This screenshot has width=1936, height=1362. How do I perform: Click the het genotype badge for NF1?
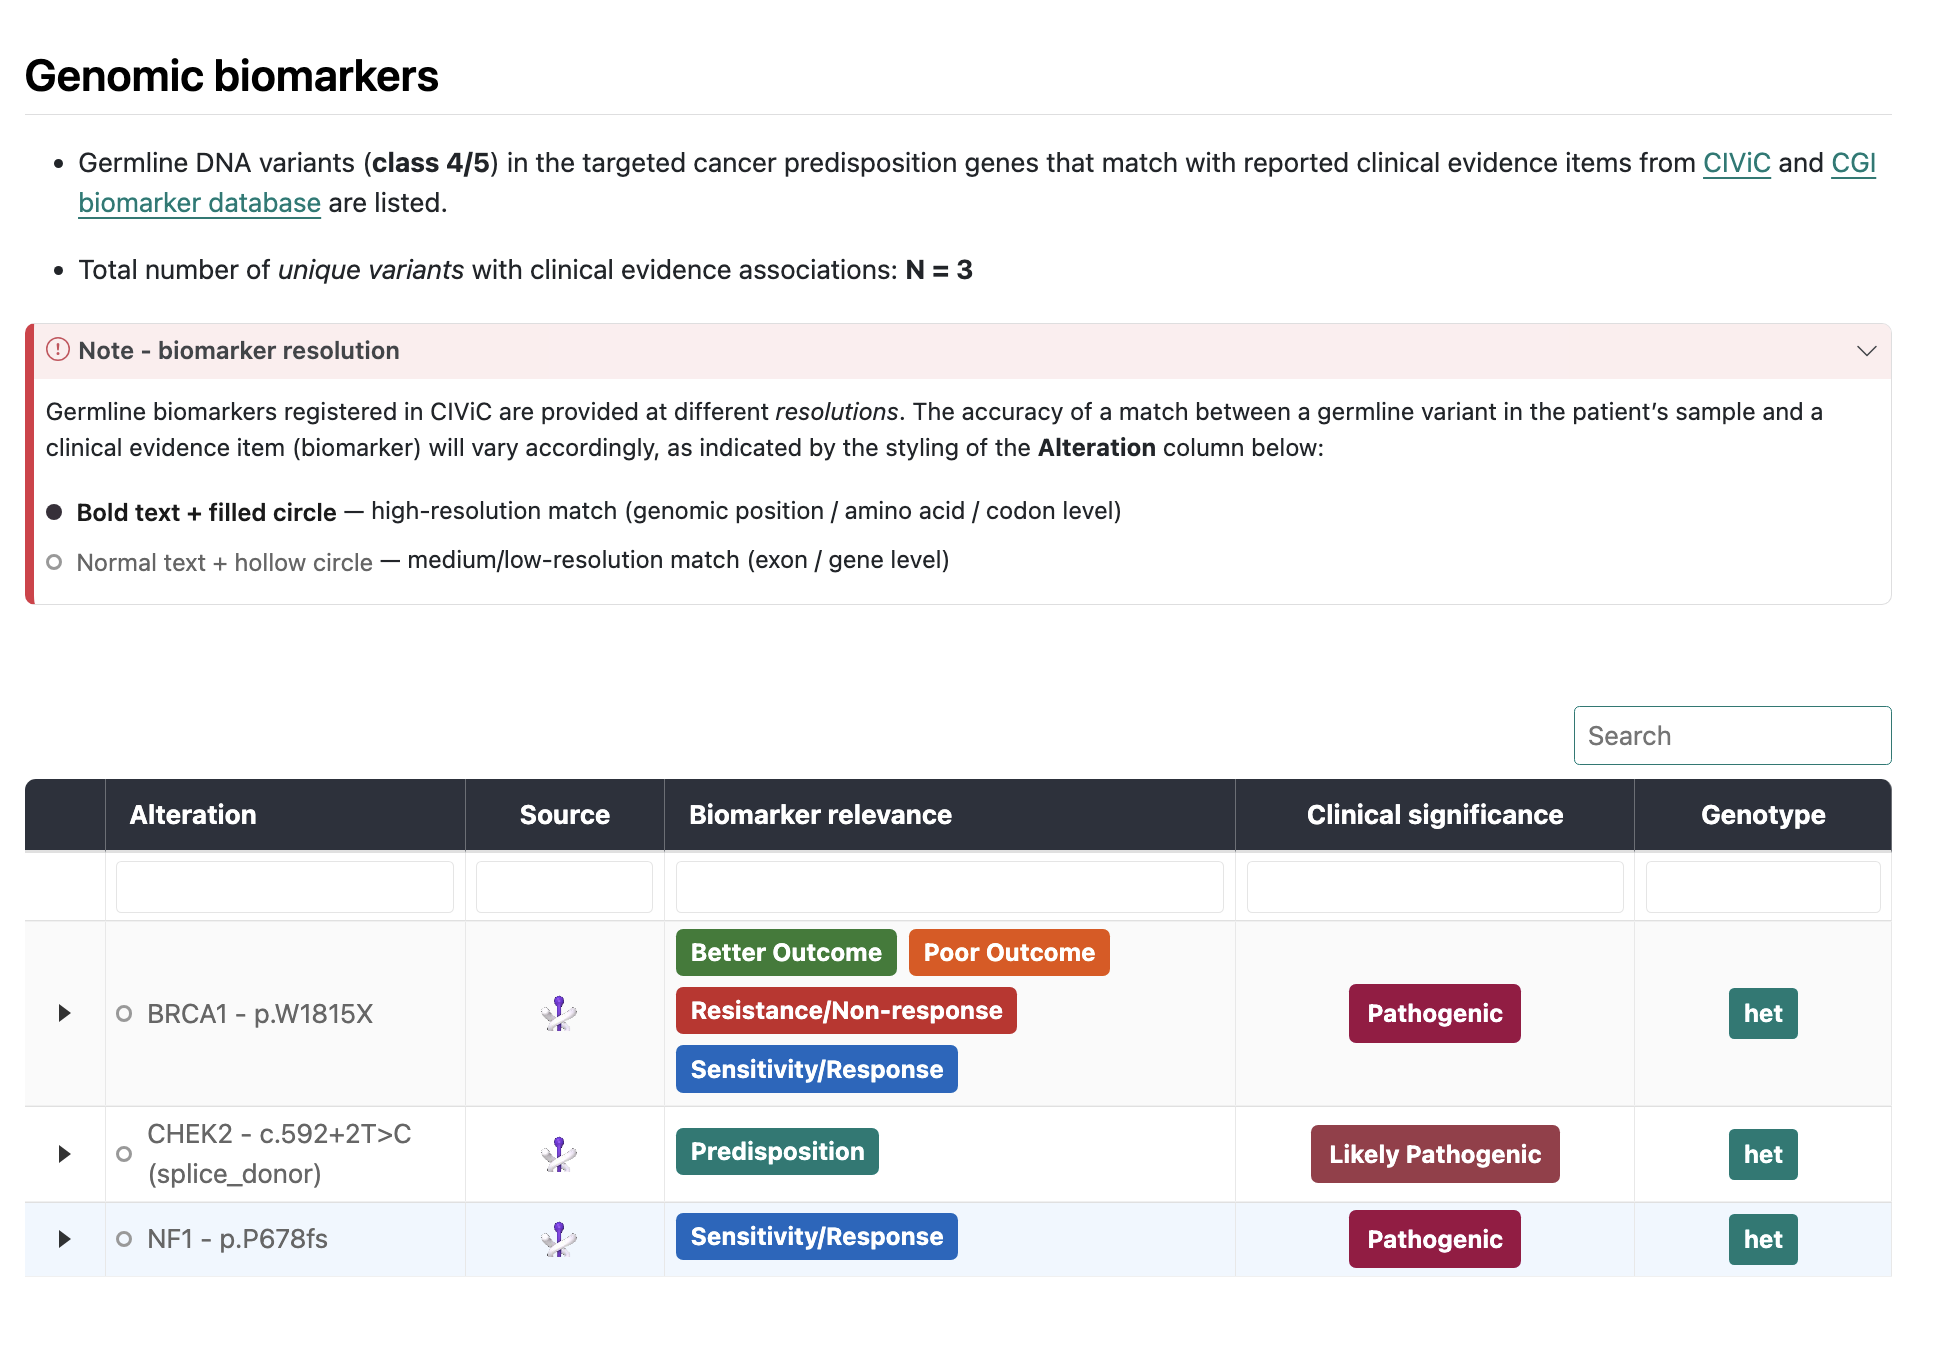pyautogui.click(x=1763, y=1239)
